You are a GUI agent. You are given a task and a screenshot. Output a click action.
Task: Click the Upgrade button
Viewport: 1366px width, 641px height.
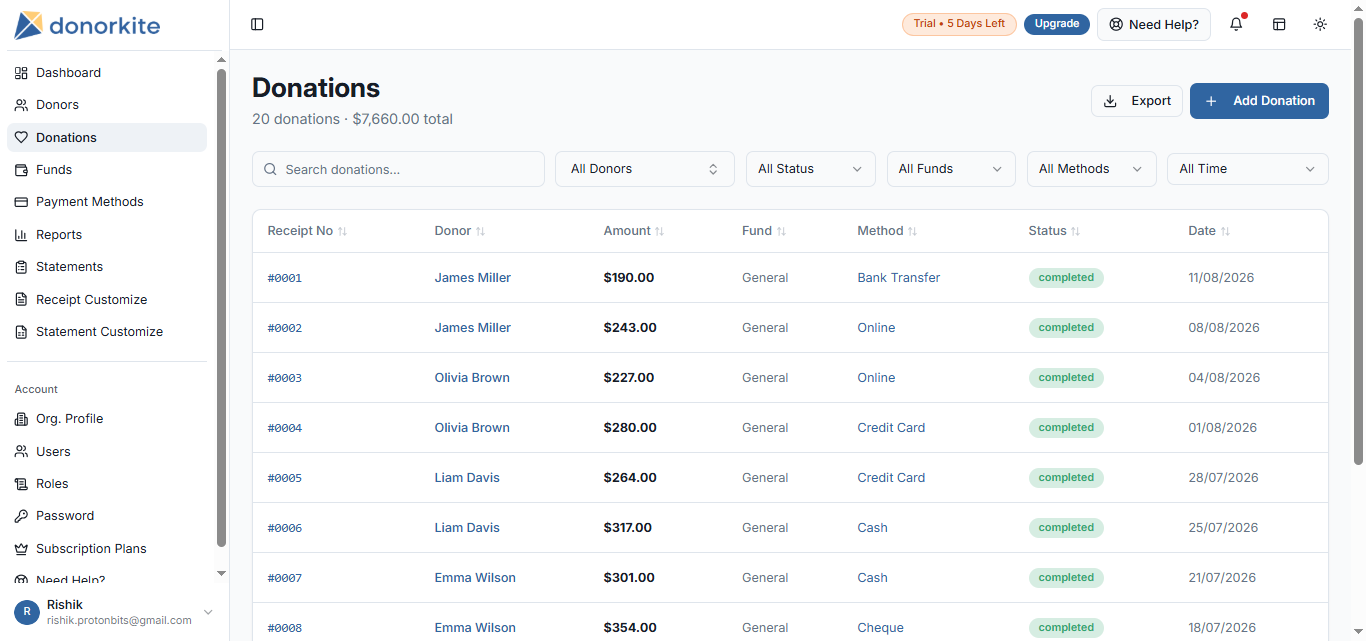coord(1057,24)
